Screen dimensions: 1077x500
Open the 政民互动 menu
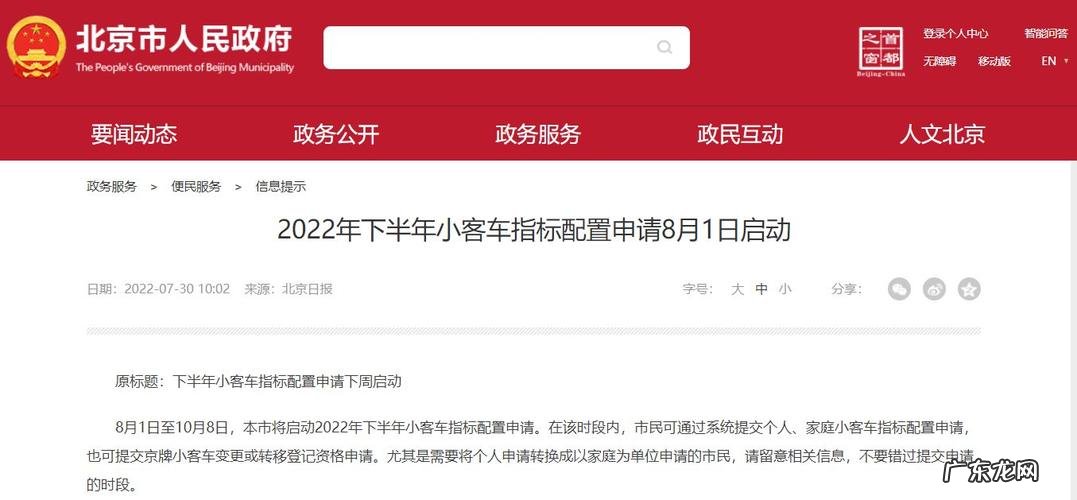coord(740,134)
